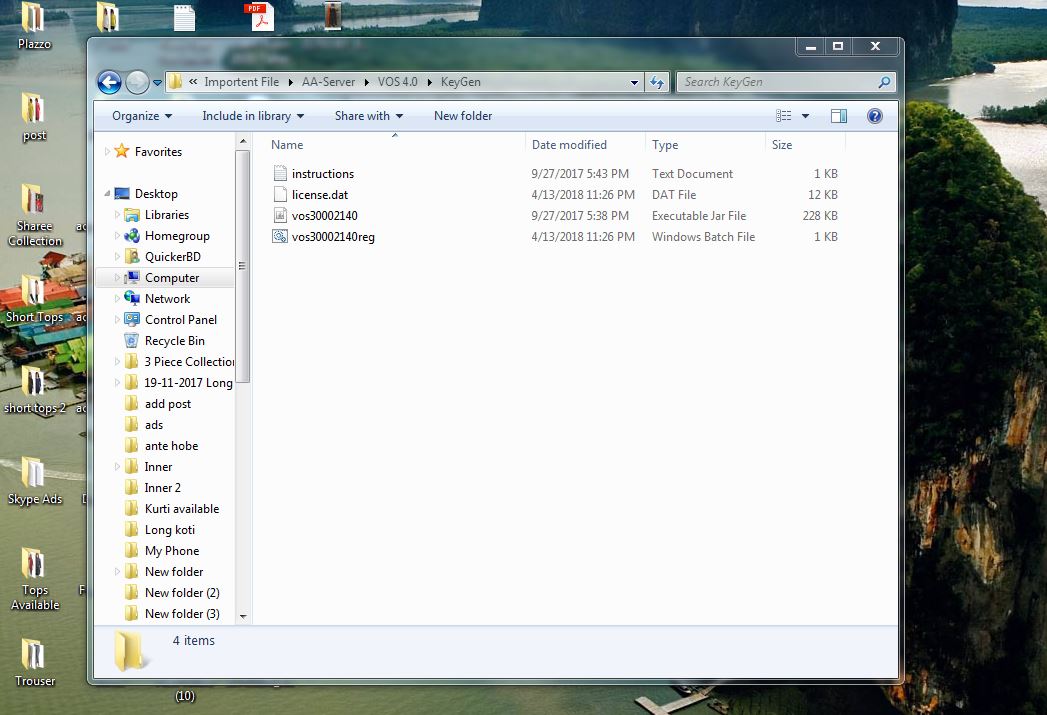Viewport: 1047px width, 715px height.
Task: Select the Trouser desktop folder
Action: [x=34, y=663]
